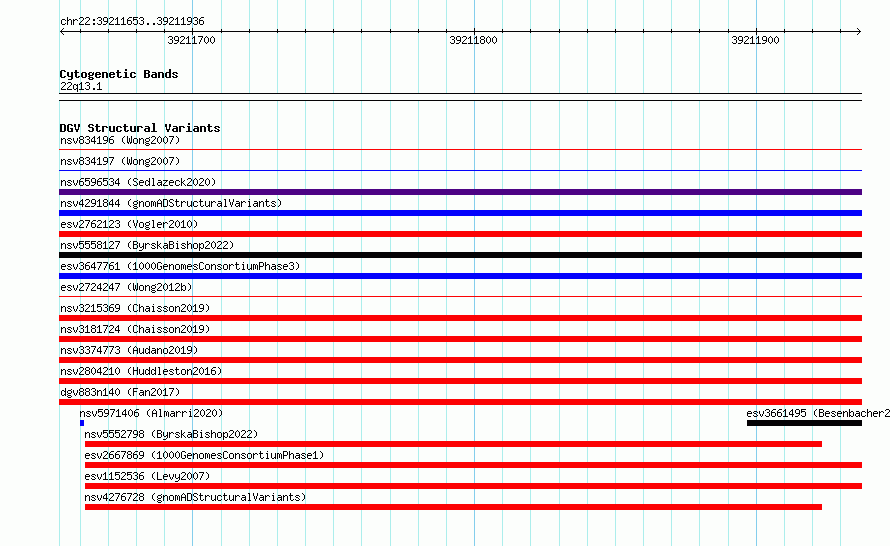Open esv2667869 (1000GenomesConsortiumPhase1) label
This screenshot has height=546, width=890.
pos(204,455)
